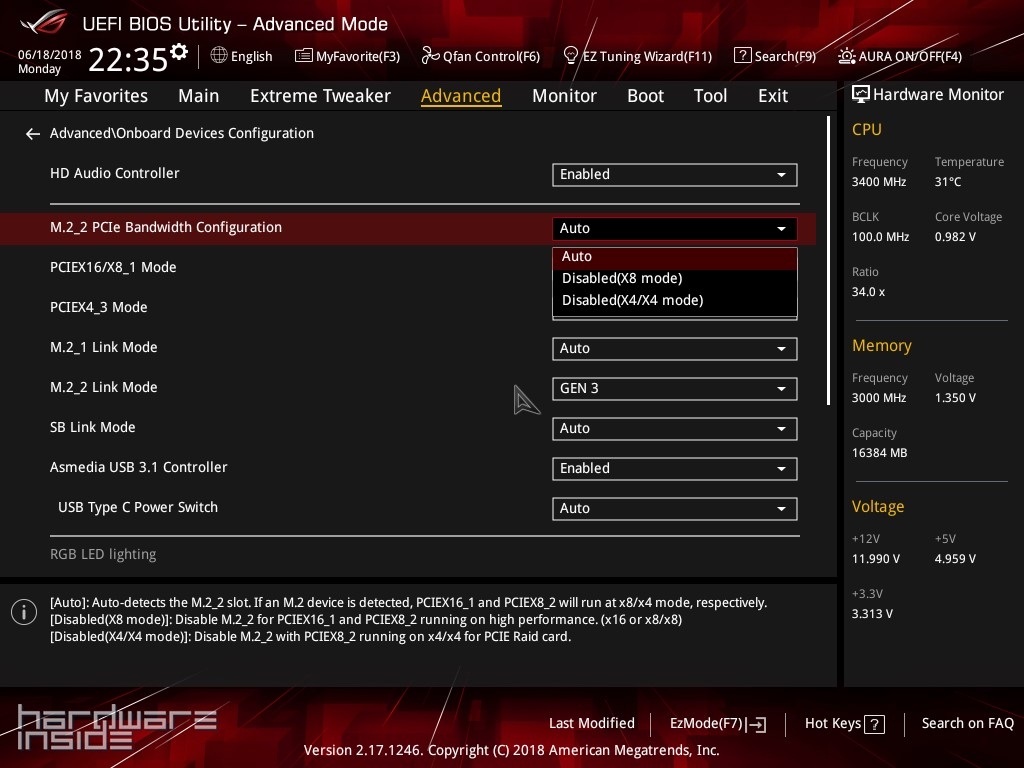This screenshot has height=768, width=1024.
Task: Click Core Voltage 0.982 V value
Action: pos(955,237)
